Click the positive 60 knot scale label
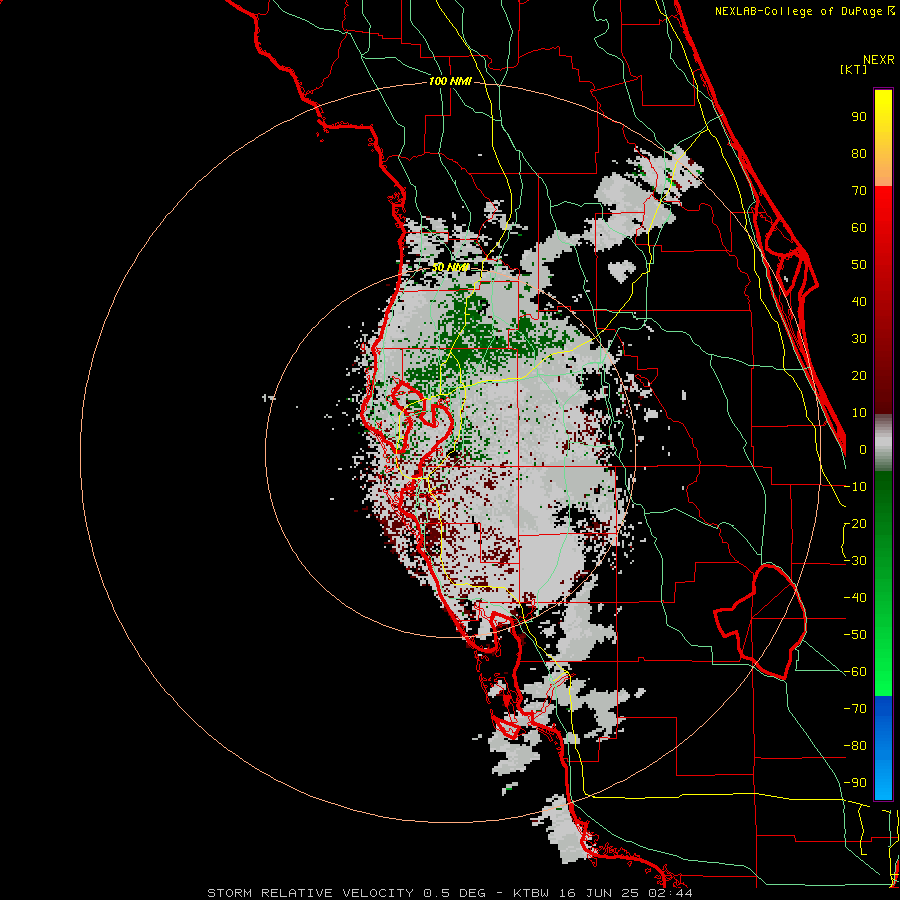This screenshot has width=900, height=900. (x=859, y=228)
